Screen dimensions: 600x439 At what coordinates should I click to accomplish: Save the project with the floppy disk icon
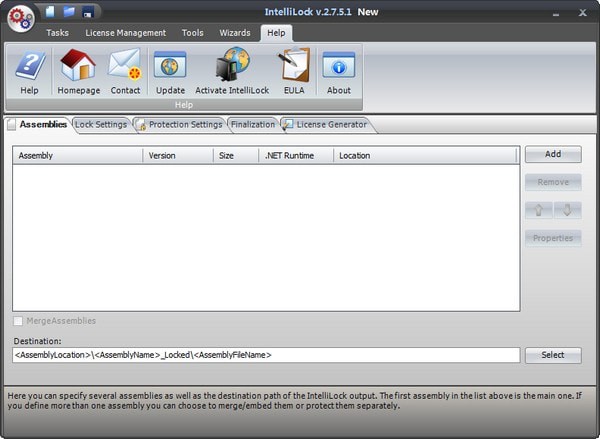coord(88,12)
